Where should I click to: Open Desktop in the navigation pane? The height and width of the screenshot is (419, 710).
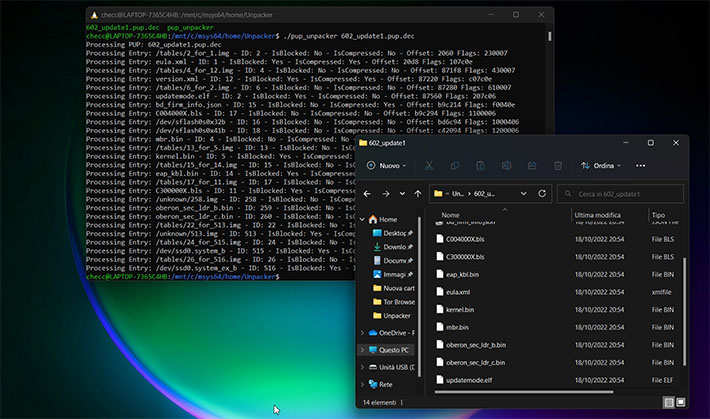click(392, 233)
